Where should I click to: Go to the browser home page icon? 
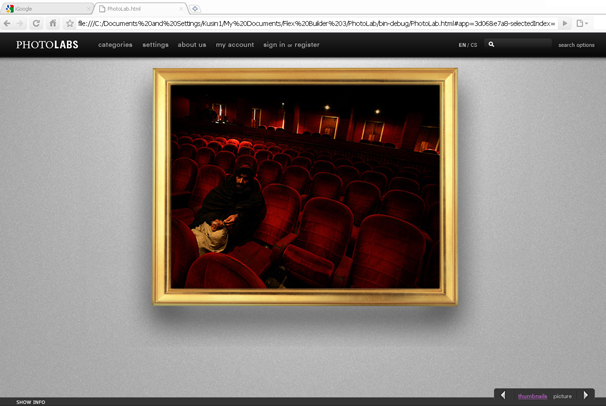click(x=53, y=23)
